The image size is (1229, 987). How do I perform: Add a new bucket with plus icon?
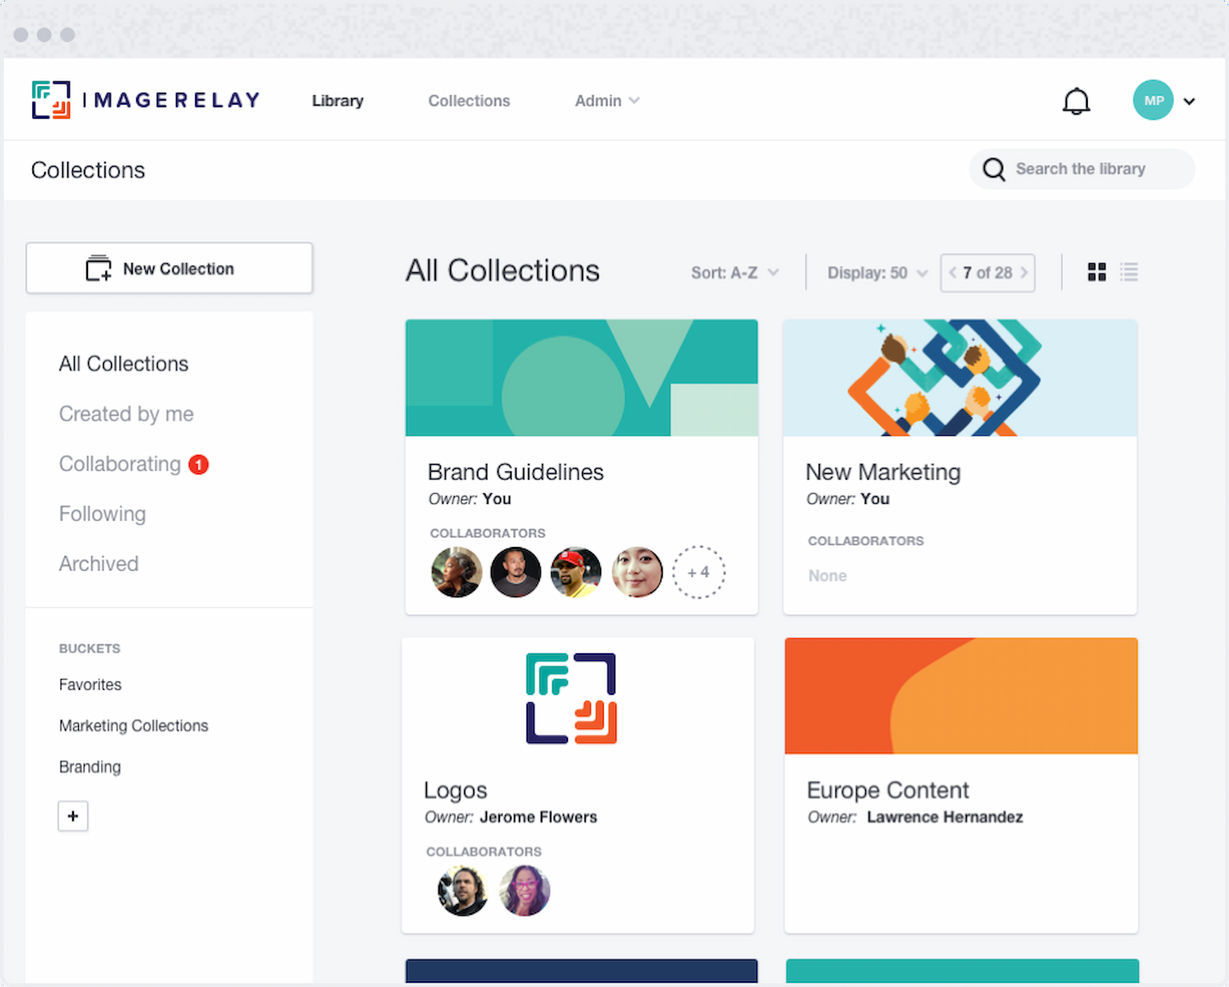coord(73,816)
